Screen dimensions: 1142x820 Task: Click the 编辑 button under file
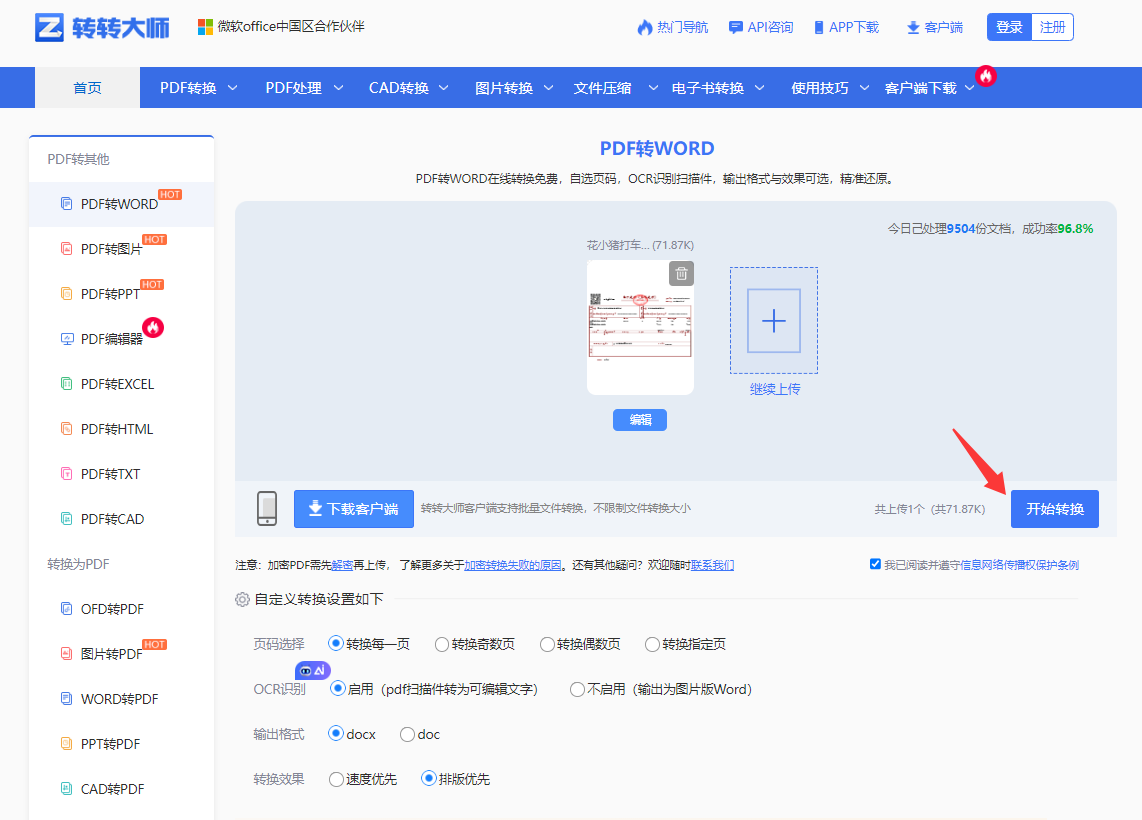coord(639,420)
